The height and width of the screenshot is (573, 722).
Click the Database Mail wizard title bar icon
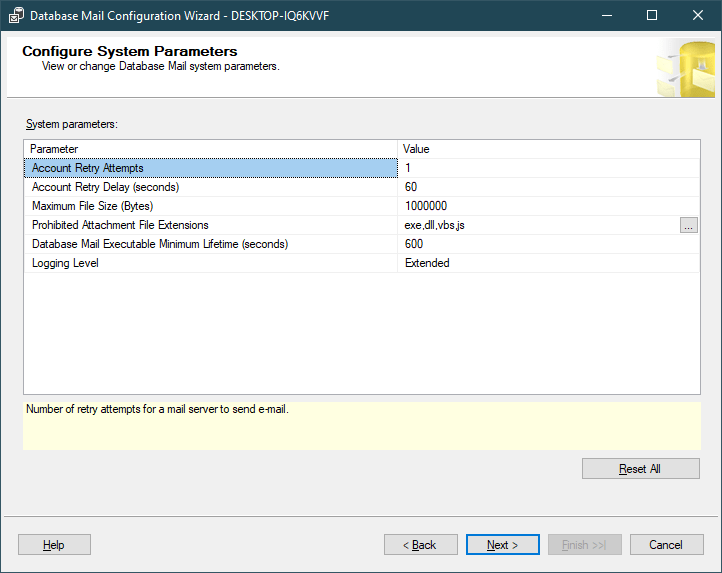[x=16, y=15]
